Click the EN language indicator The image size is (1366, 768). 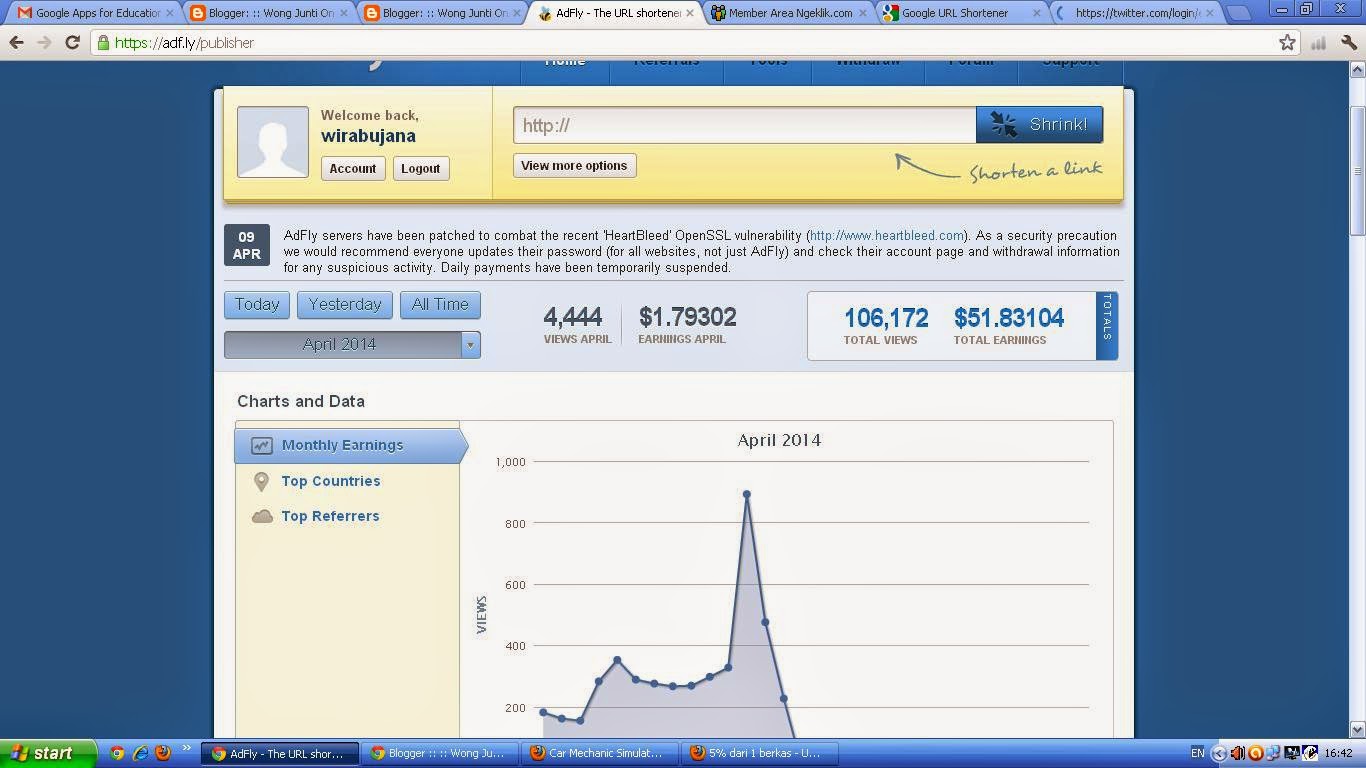click(1197, 753)
